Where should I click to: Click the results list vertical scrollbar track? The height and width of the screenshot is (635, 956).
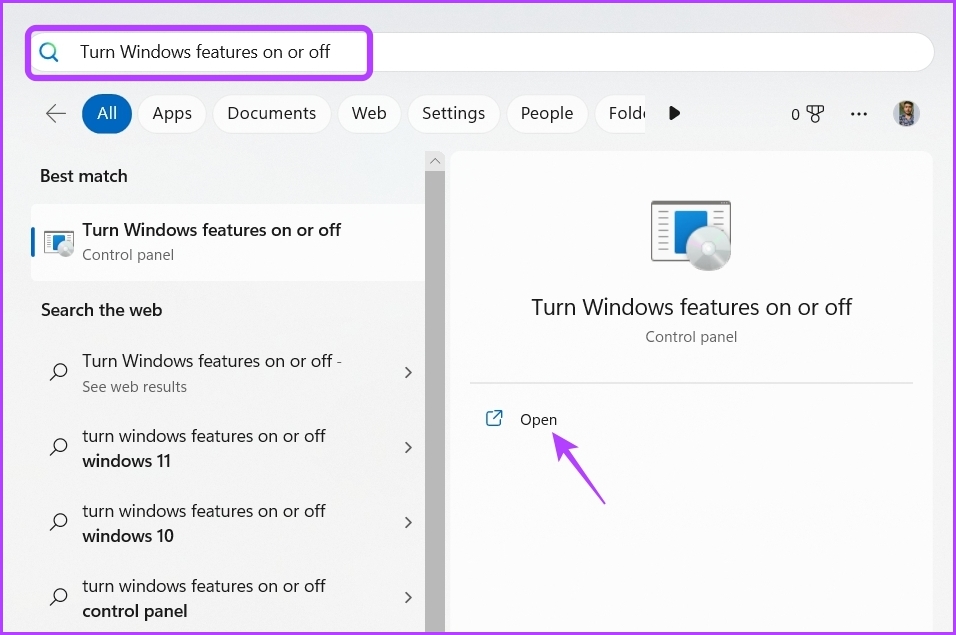(x=435, y=402)
